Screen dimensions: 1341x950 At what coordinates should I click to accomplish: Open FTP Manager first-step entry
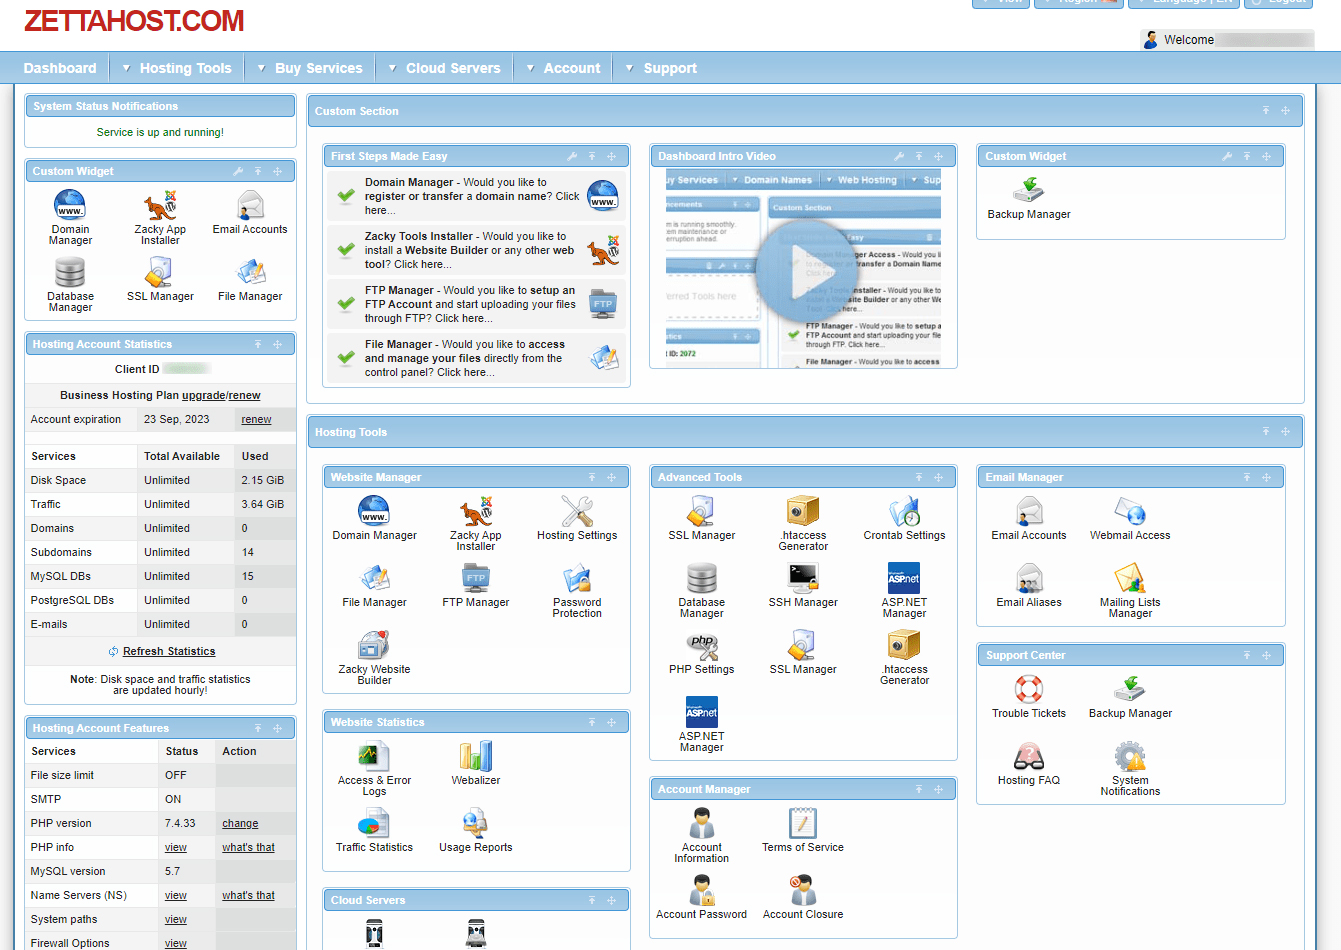pos(476,304)
